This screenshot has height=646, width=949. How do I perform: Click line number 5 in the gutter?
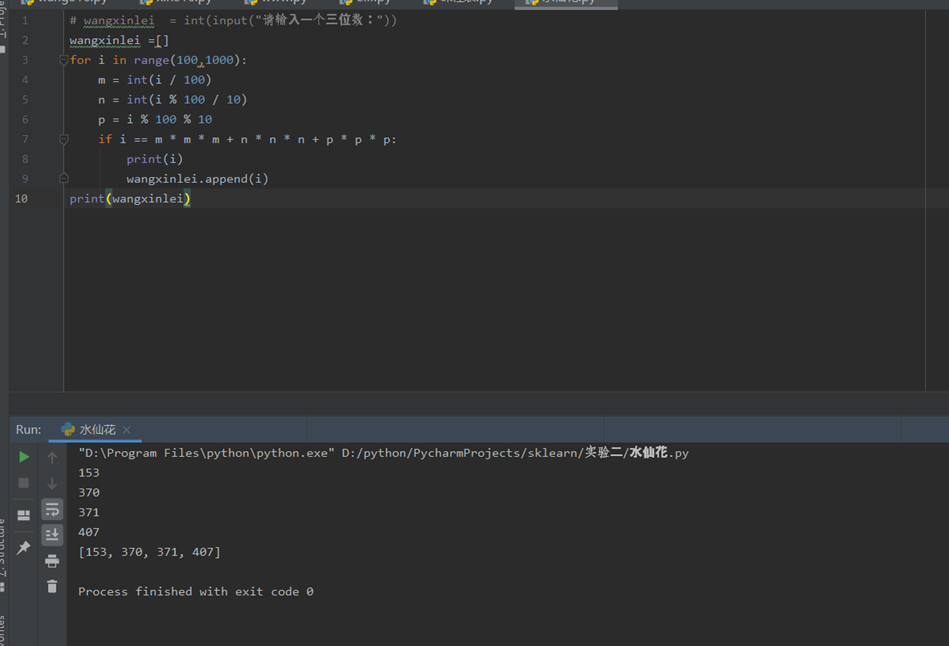(25, 100)
